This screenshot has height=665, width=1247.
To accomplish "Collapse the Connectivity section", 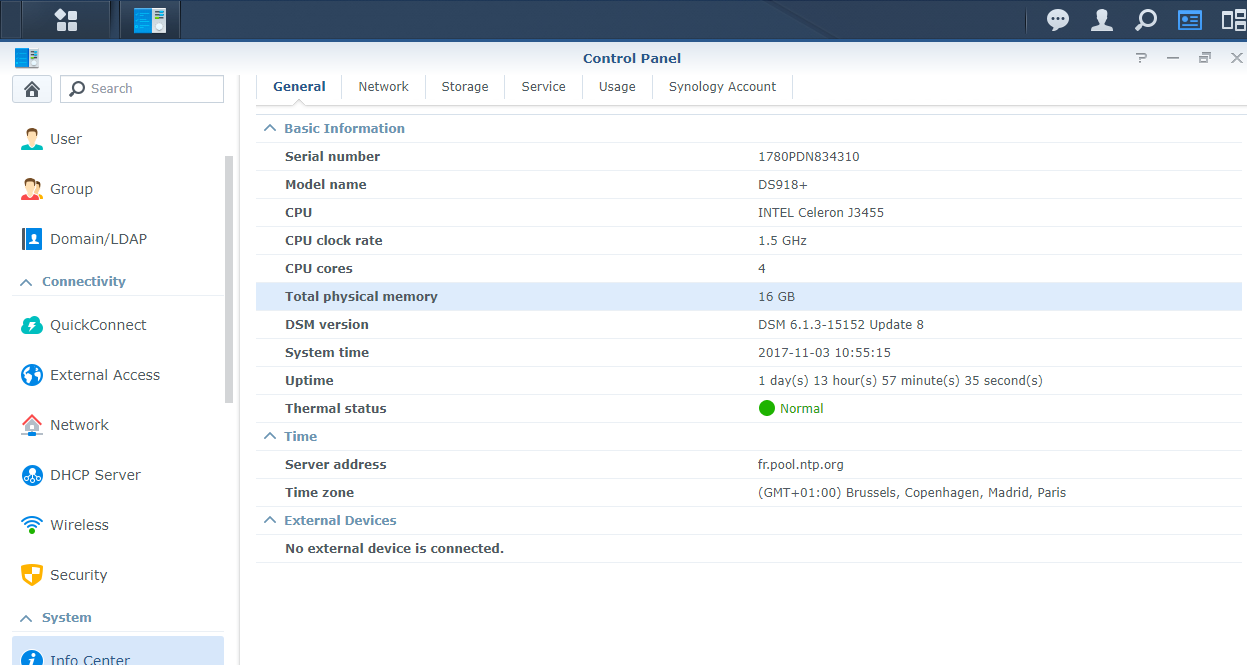I will tap(27, 282).
